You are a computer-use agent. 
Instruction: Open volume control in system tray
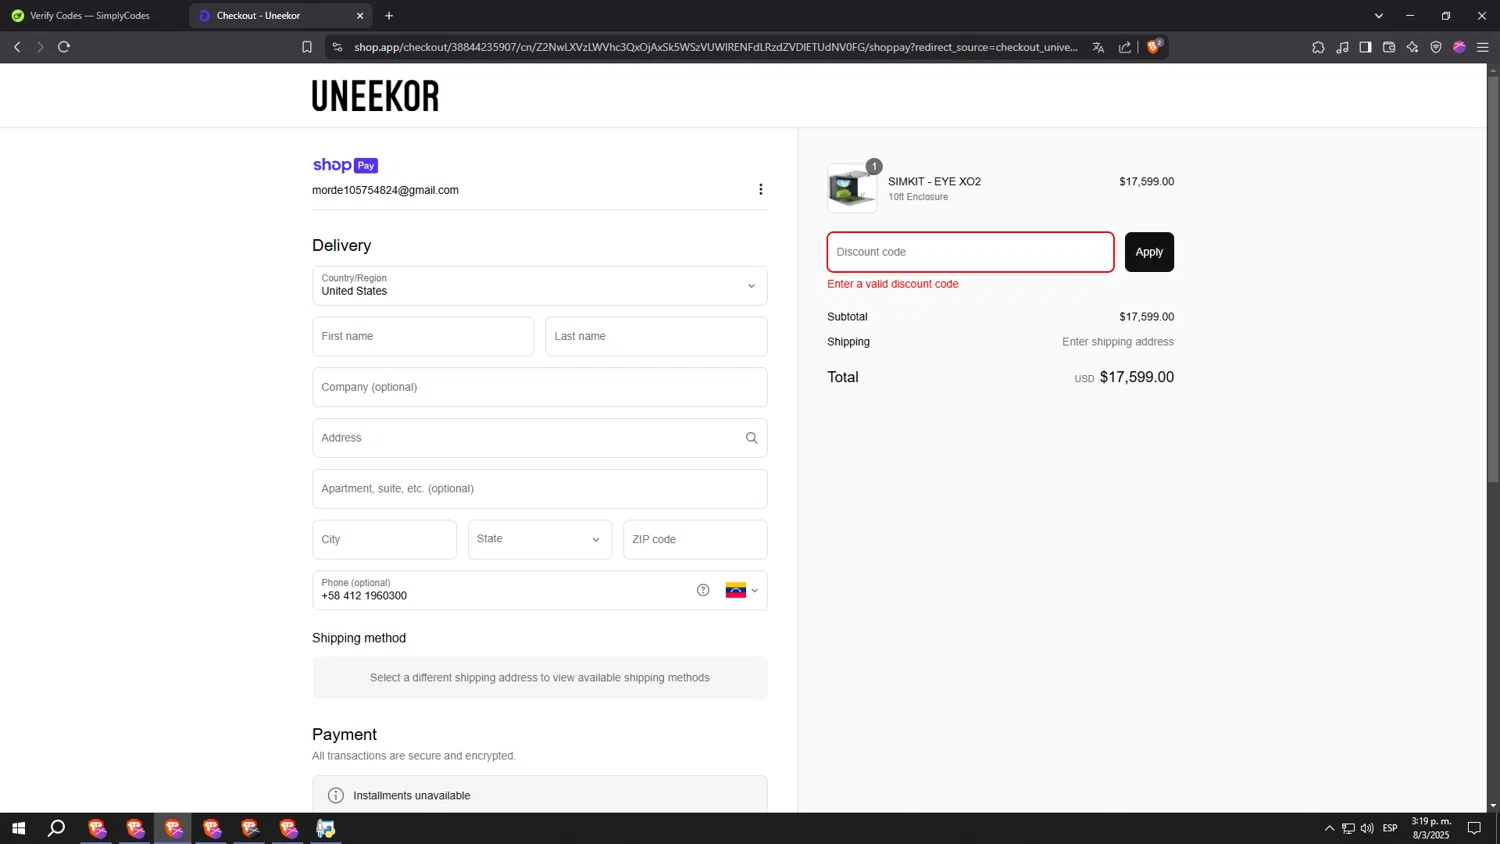[1367, 828]
